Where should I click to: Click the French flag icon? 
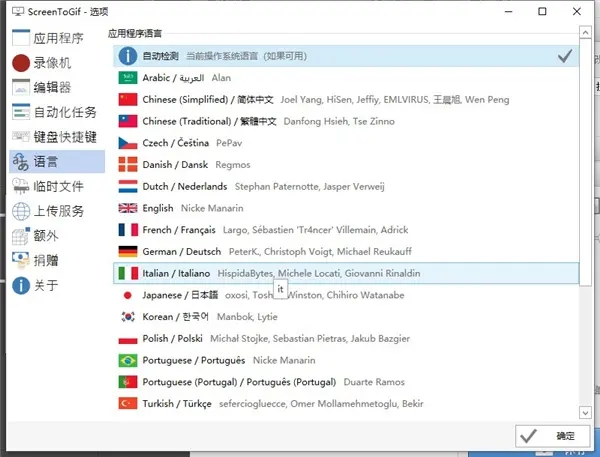[x=127, y=230]
